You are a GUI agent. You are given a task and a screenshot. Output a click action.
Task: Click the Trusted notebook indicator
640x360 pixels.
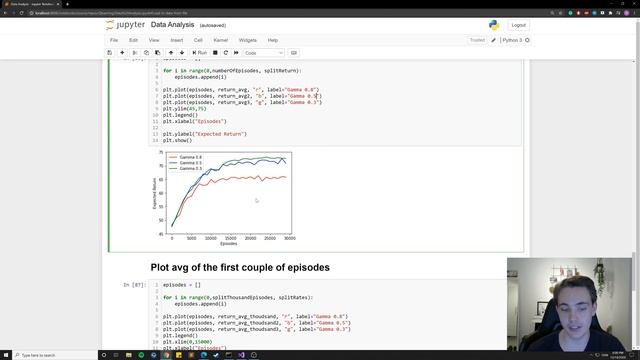[x=477, y=40]
